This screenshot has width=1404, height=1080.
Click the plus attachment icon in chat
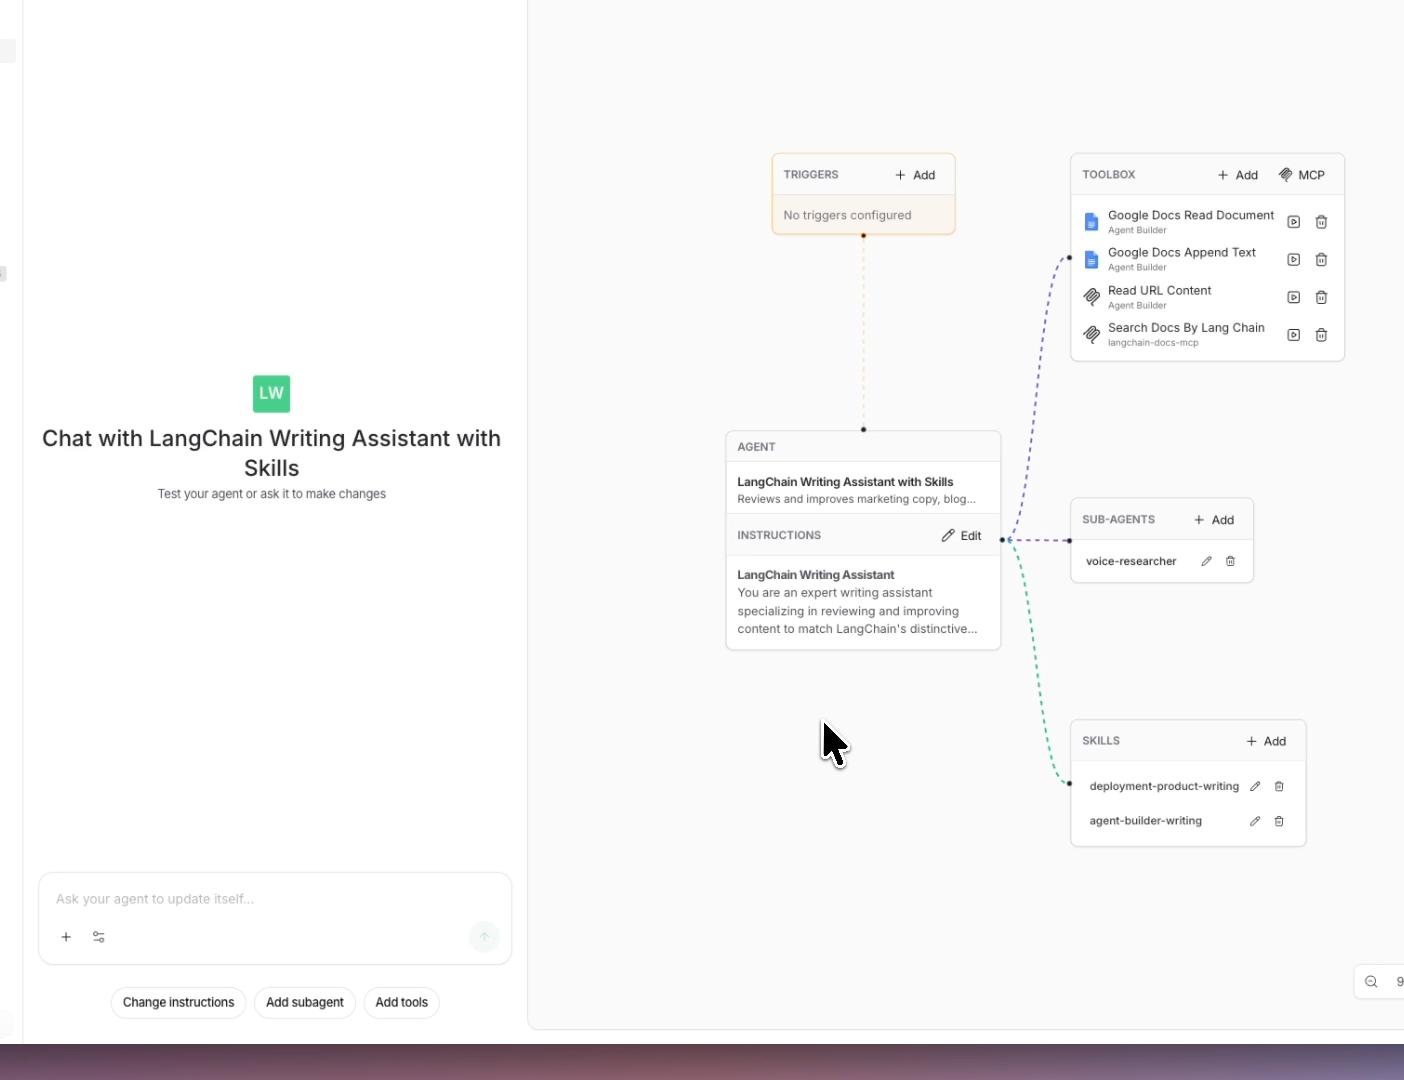click(66, 937)
